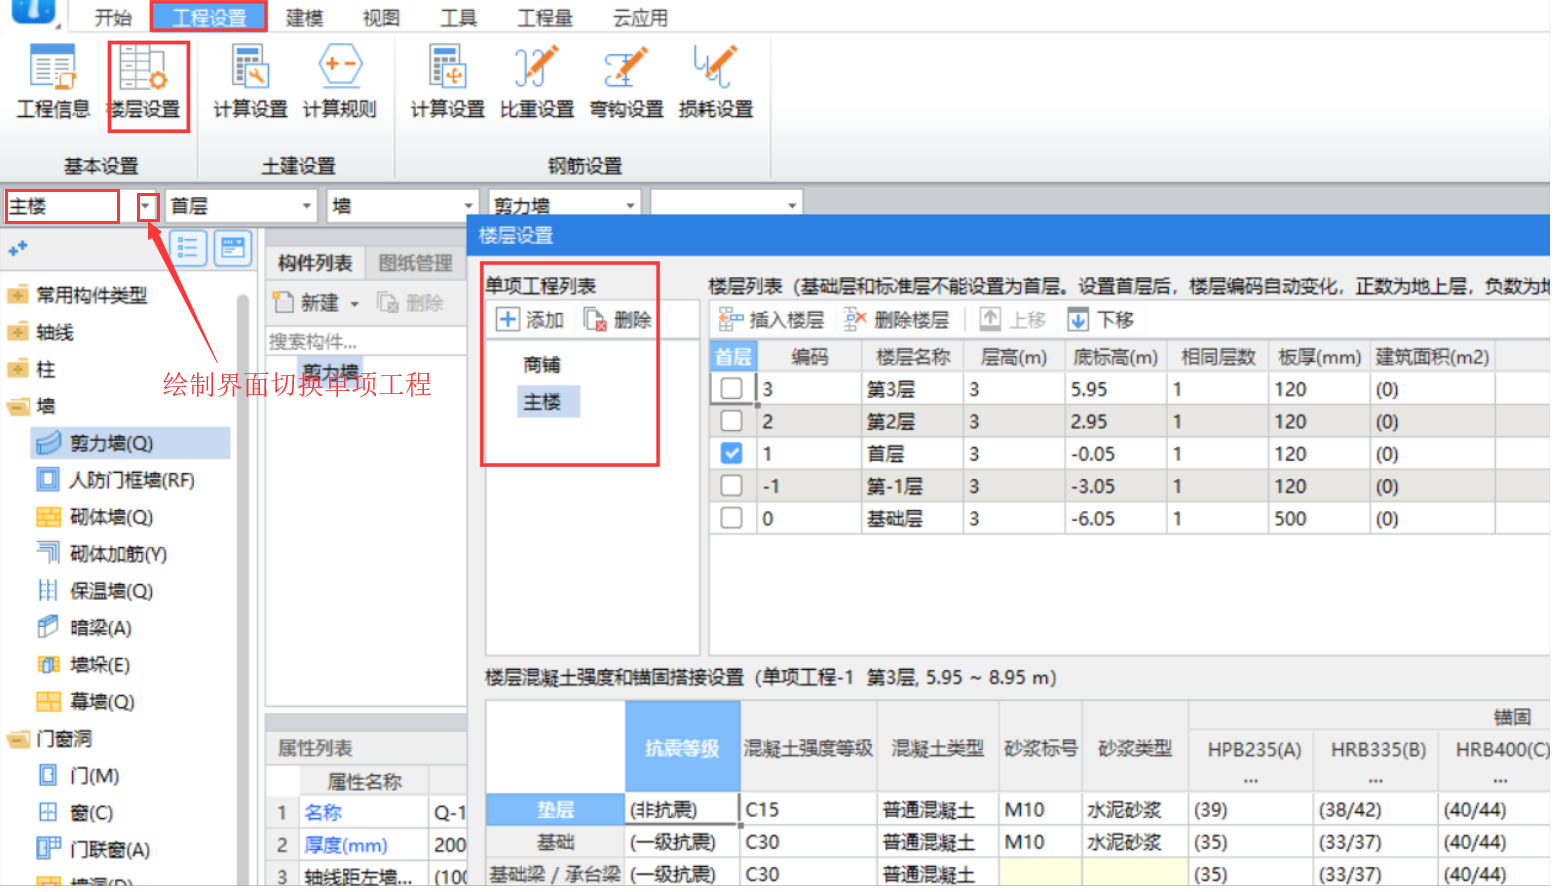Open the 开始 ribbon tab

[x=114, y=18]
